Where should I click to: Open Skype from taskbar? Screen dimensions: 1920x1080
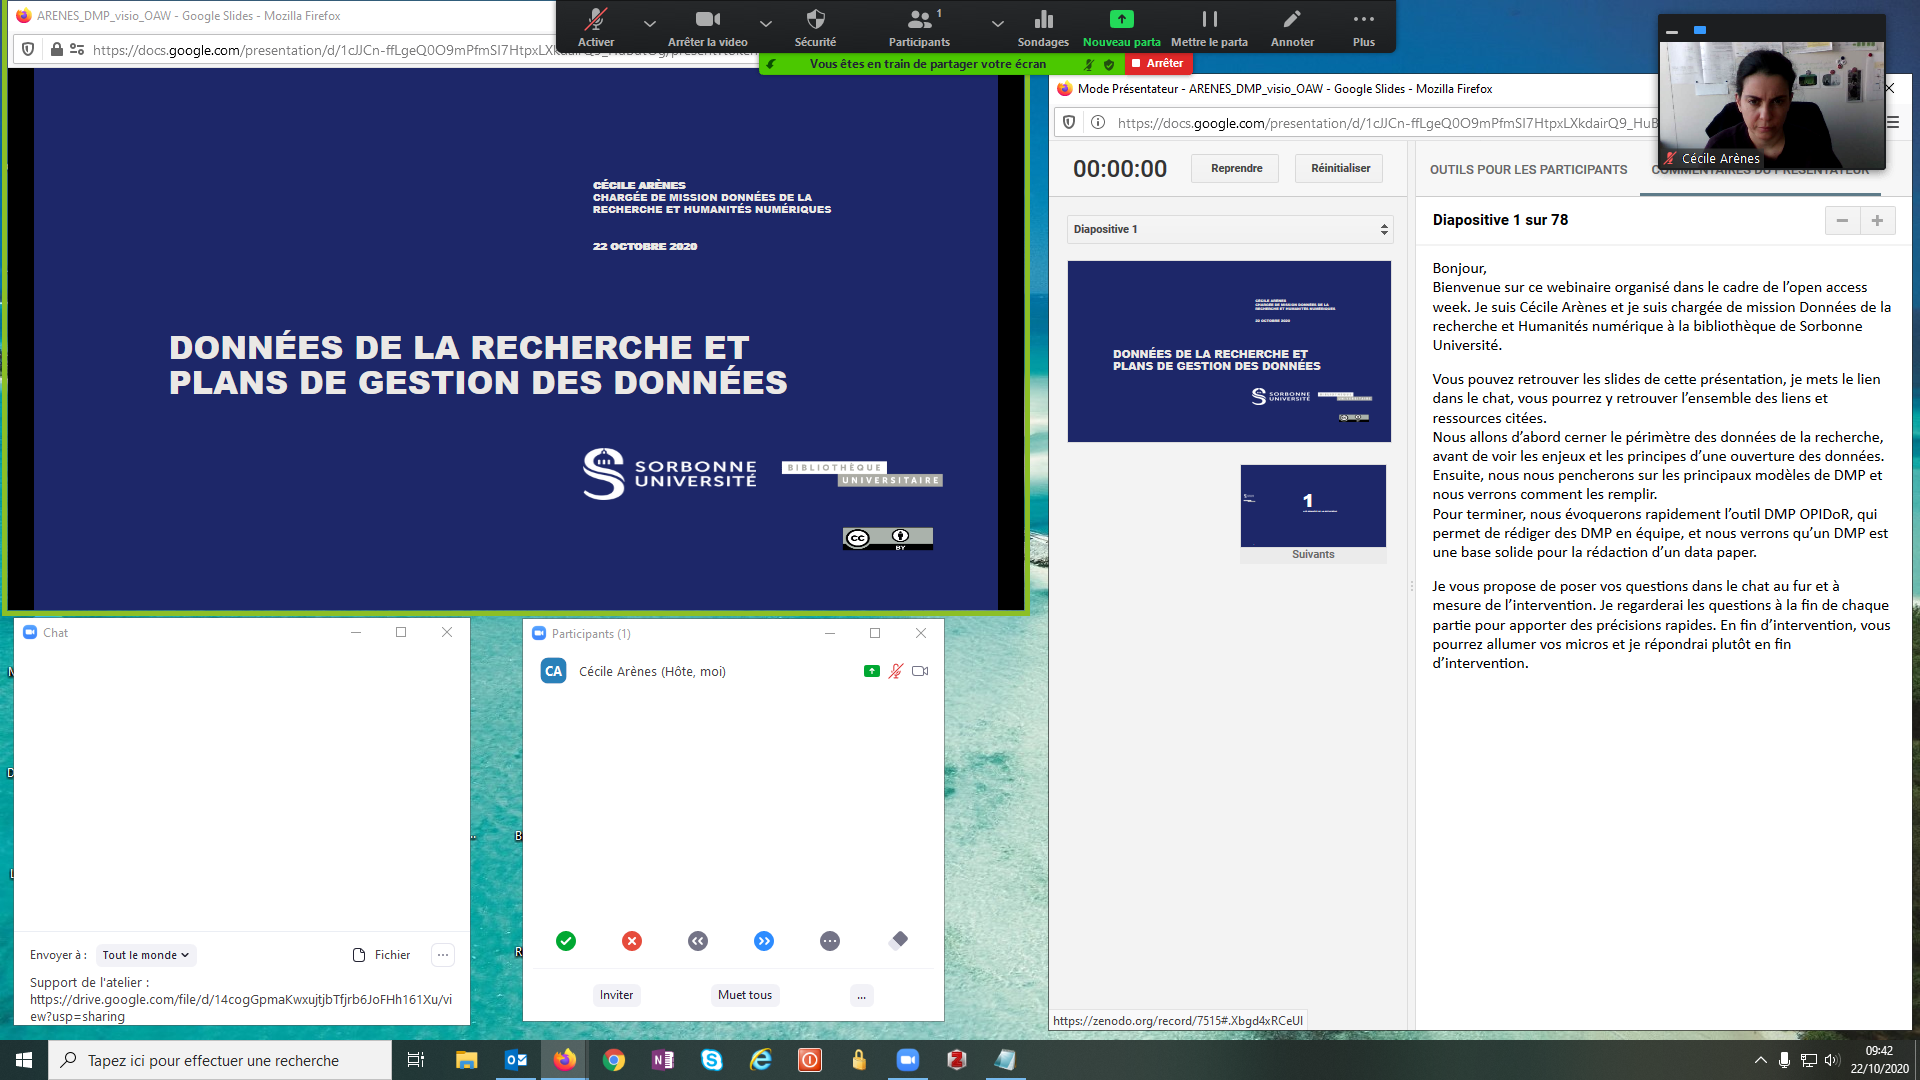tap(712, 1060)
